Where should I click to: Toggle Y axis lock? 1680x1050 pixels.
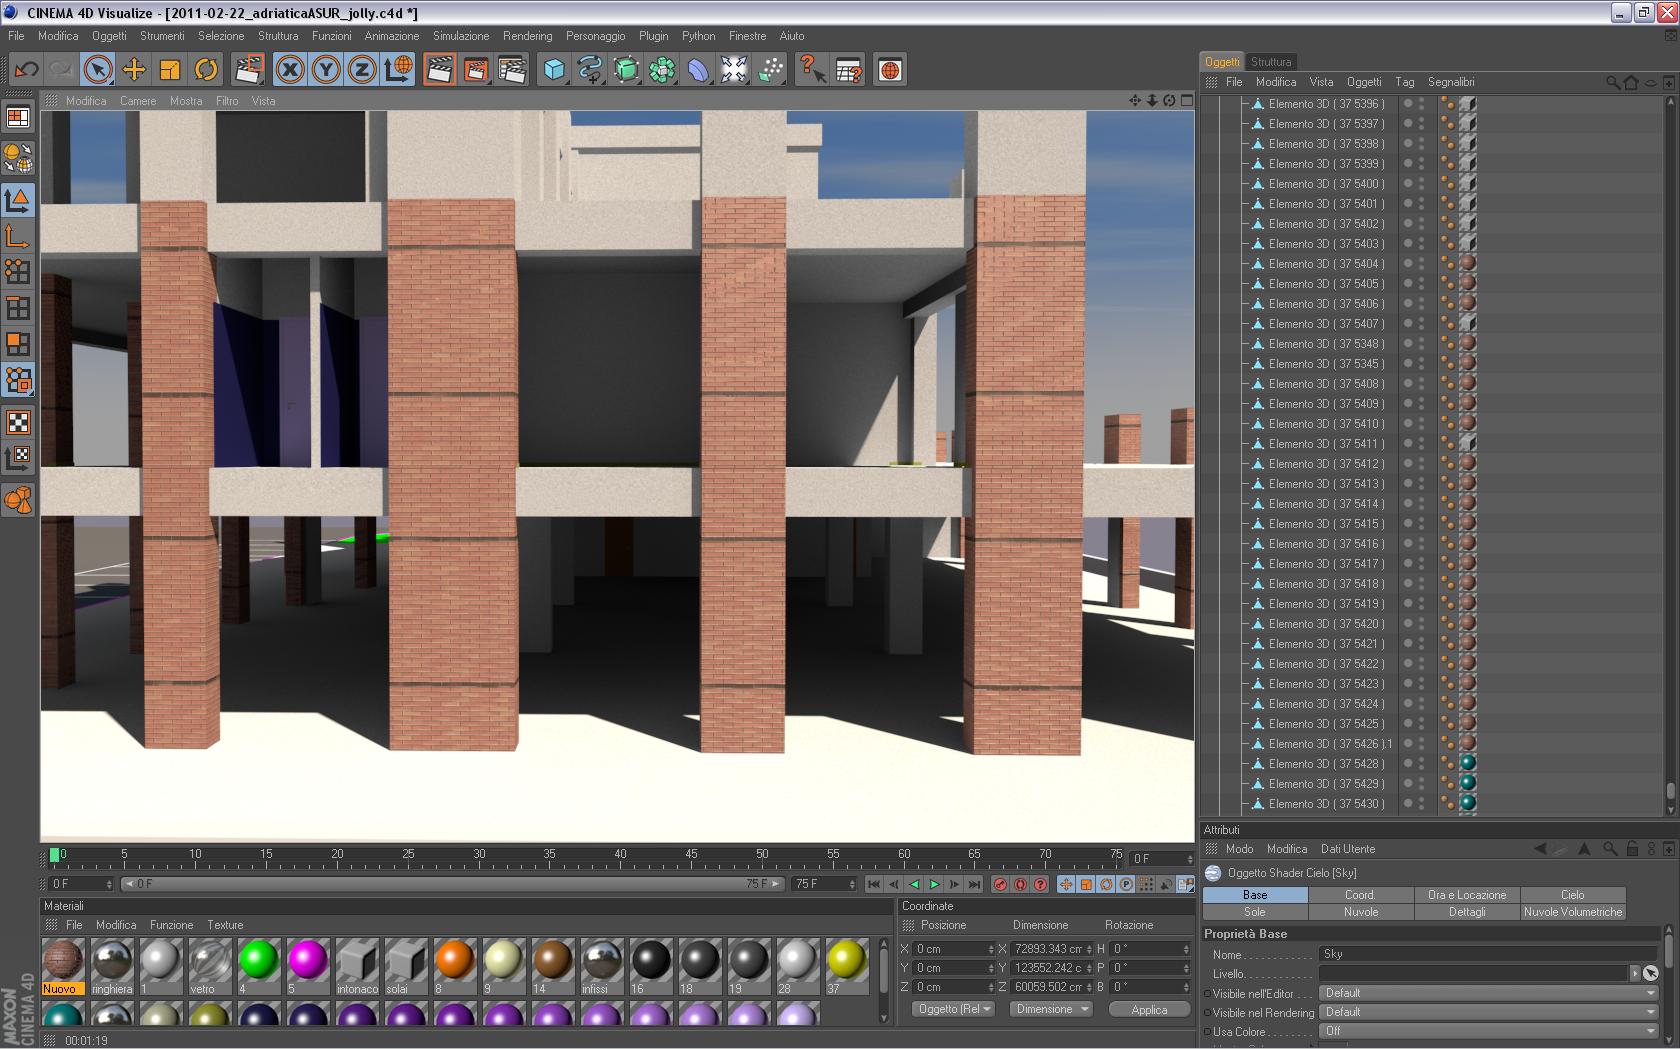click(326, 70)
